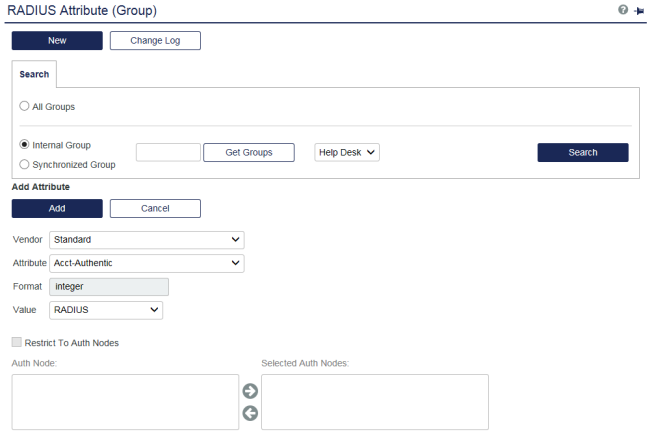Open the Change Log
Viewport: 652px width, 434px height.
tap(155, 41)
